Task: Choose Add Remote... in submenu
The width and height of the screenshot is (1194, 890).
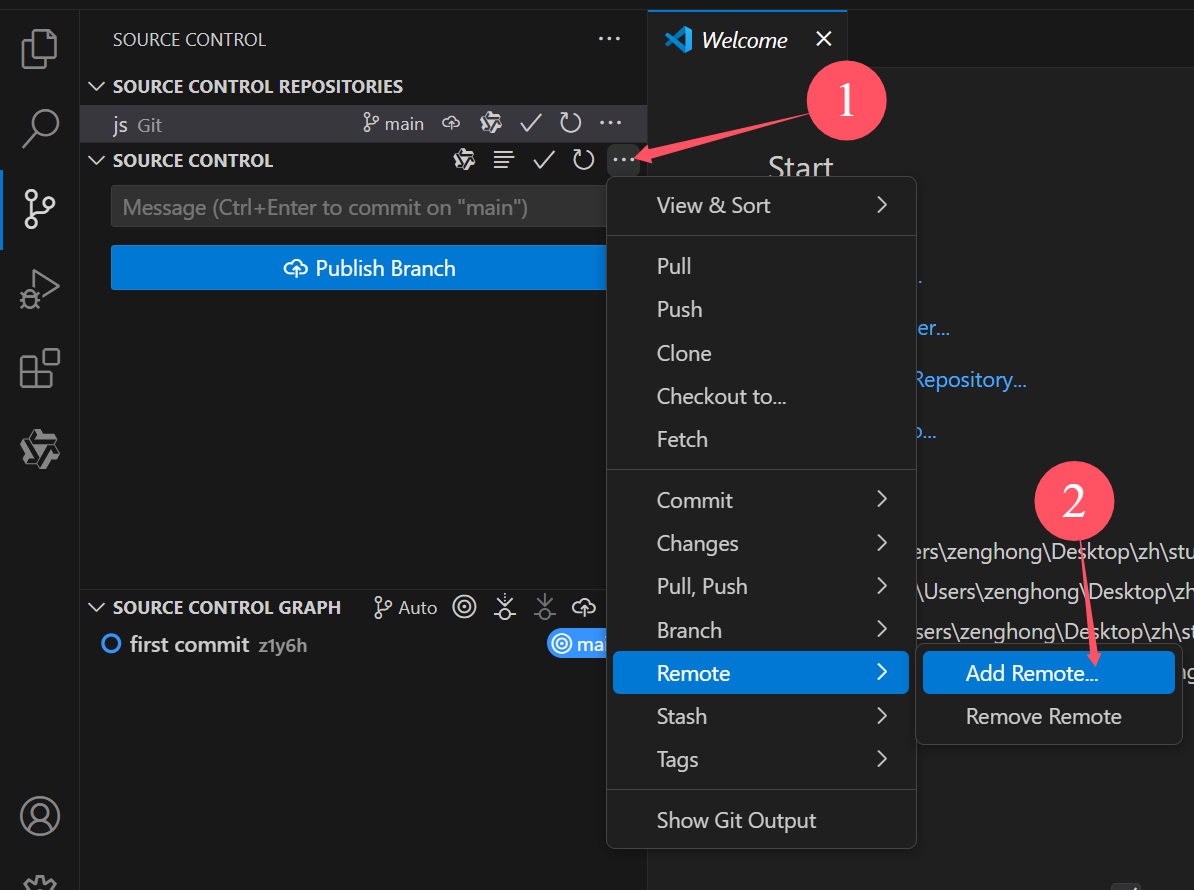Action: point(1049,672)
